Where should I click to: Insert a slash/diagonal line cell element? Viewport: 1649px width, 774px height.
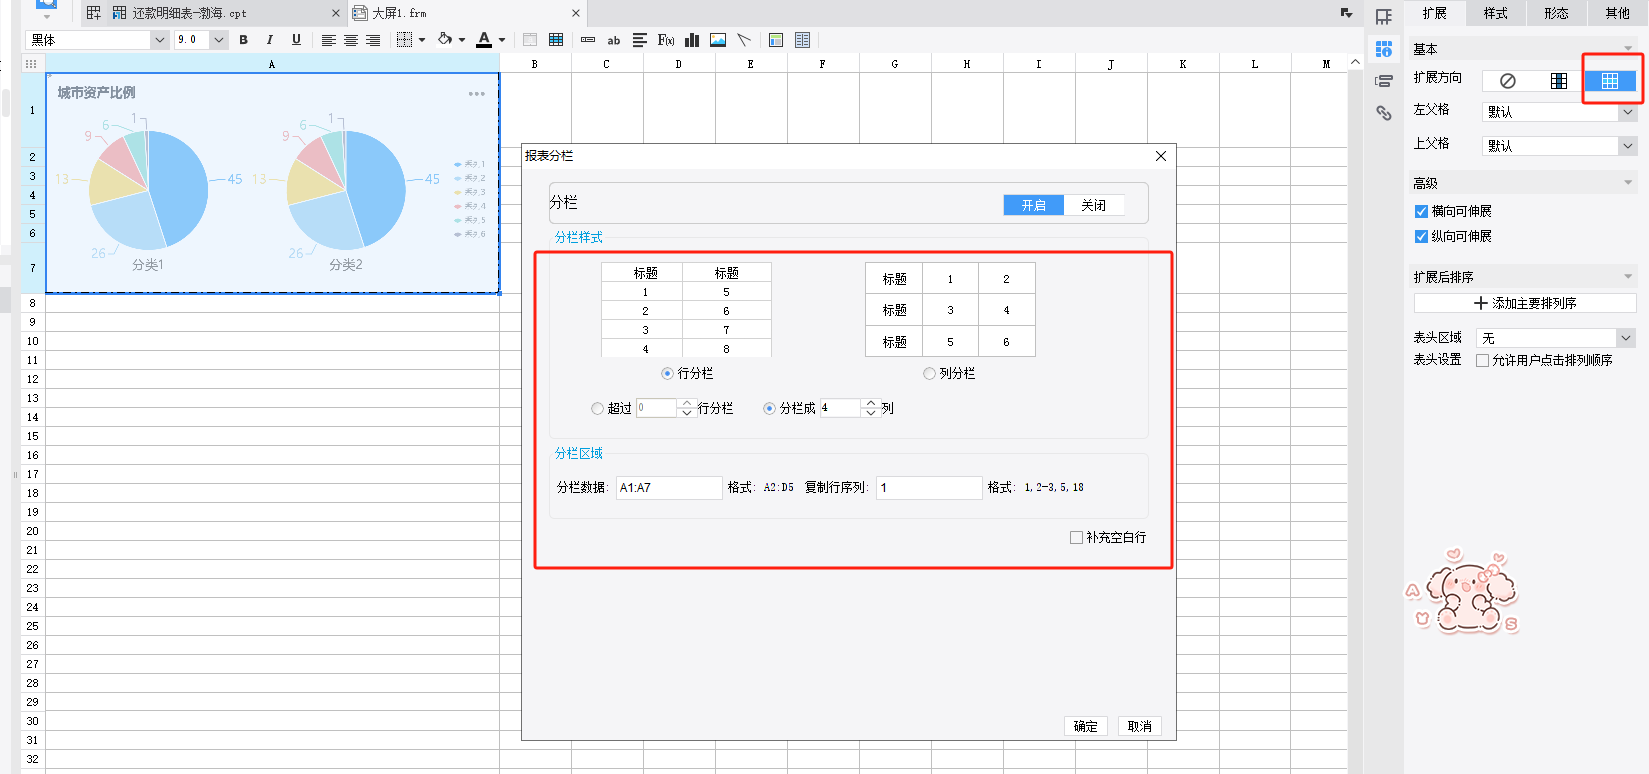[744, 40]
